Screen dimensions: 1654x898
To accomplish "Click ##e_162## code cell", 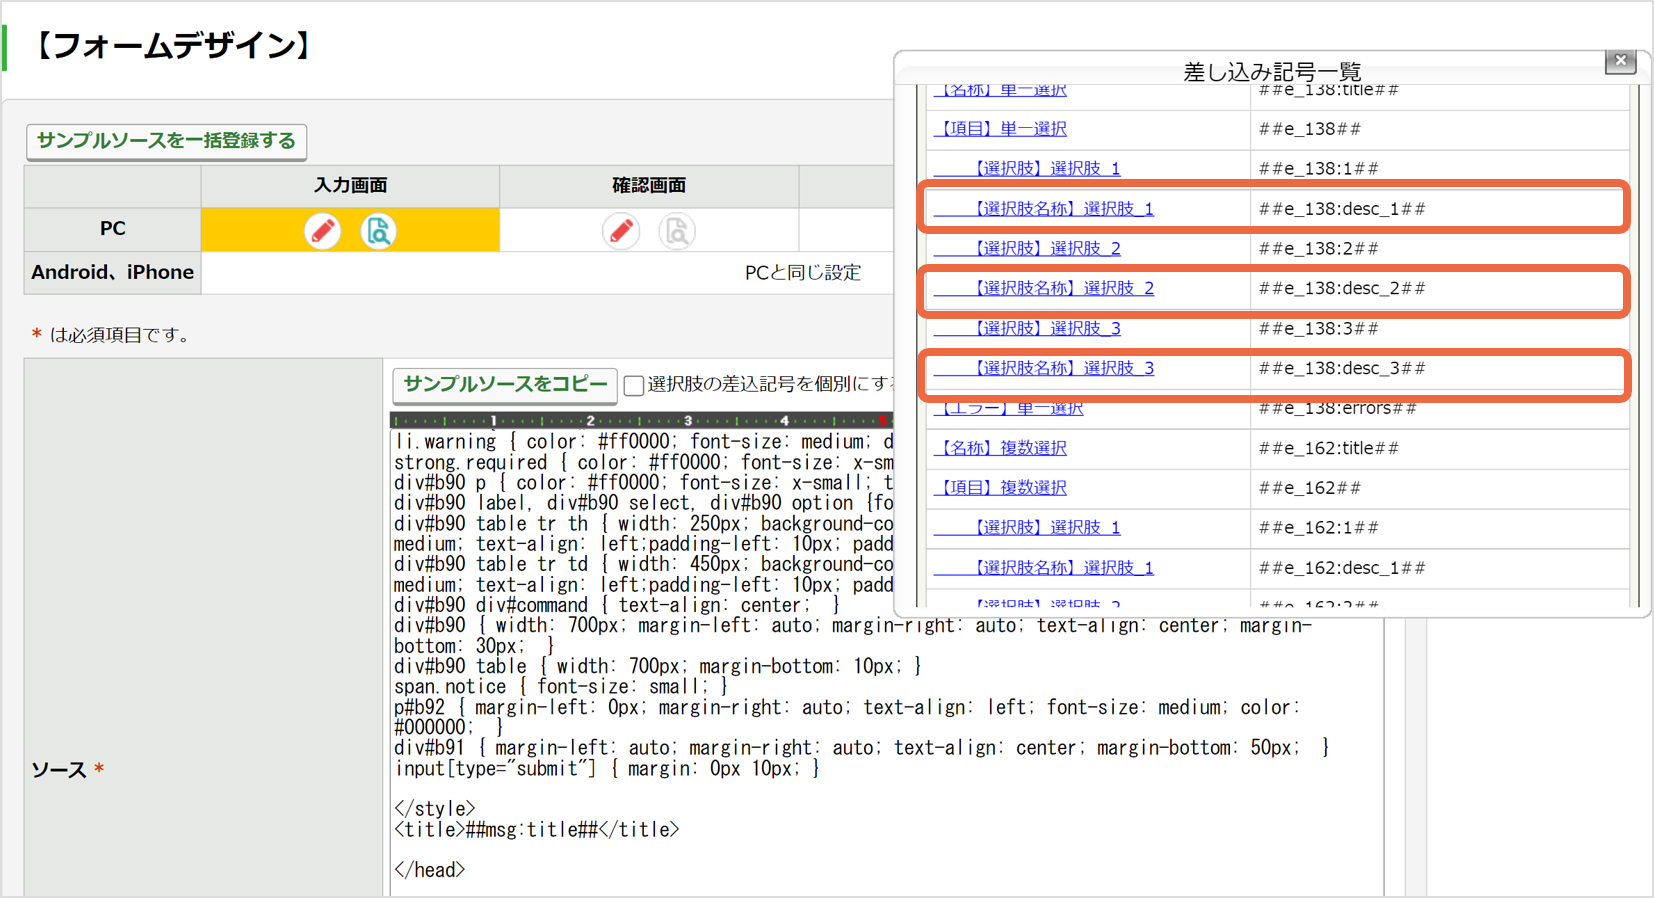I will click(1440, 488).
